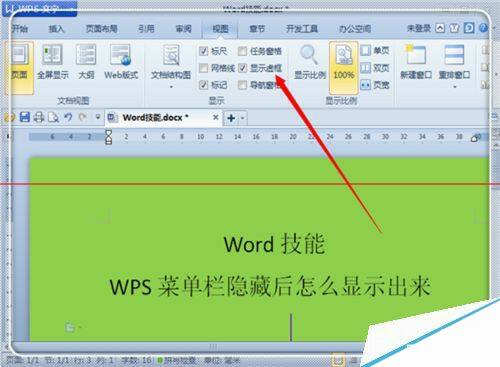Toggle the Marks (标记) checkbox

(x=203, y=85)
